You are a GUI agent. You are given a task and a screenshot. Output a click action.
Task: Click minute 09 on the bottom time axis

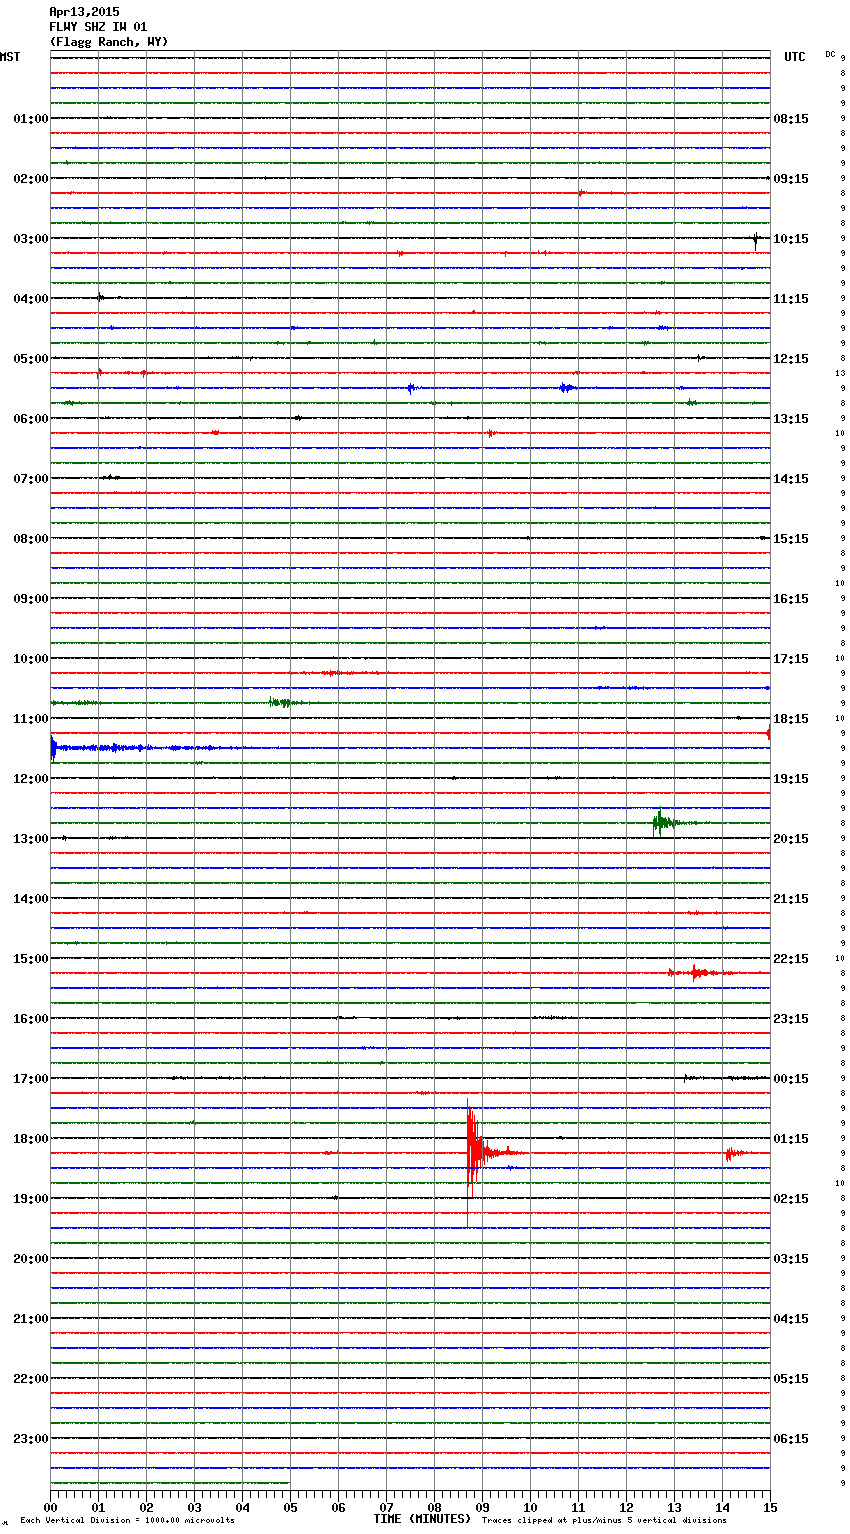tap(483, 1508)
